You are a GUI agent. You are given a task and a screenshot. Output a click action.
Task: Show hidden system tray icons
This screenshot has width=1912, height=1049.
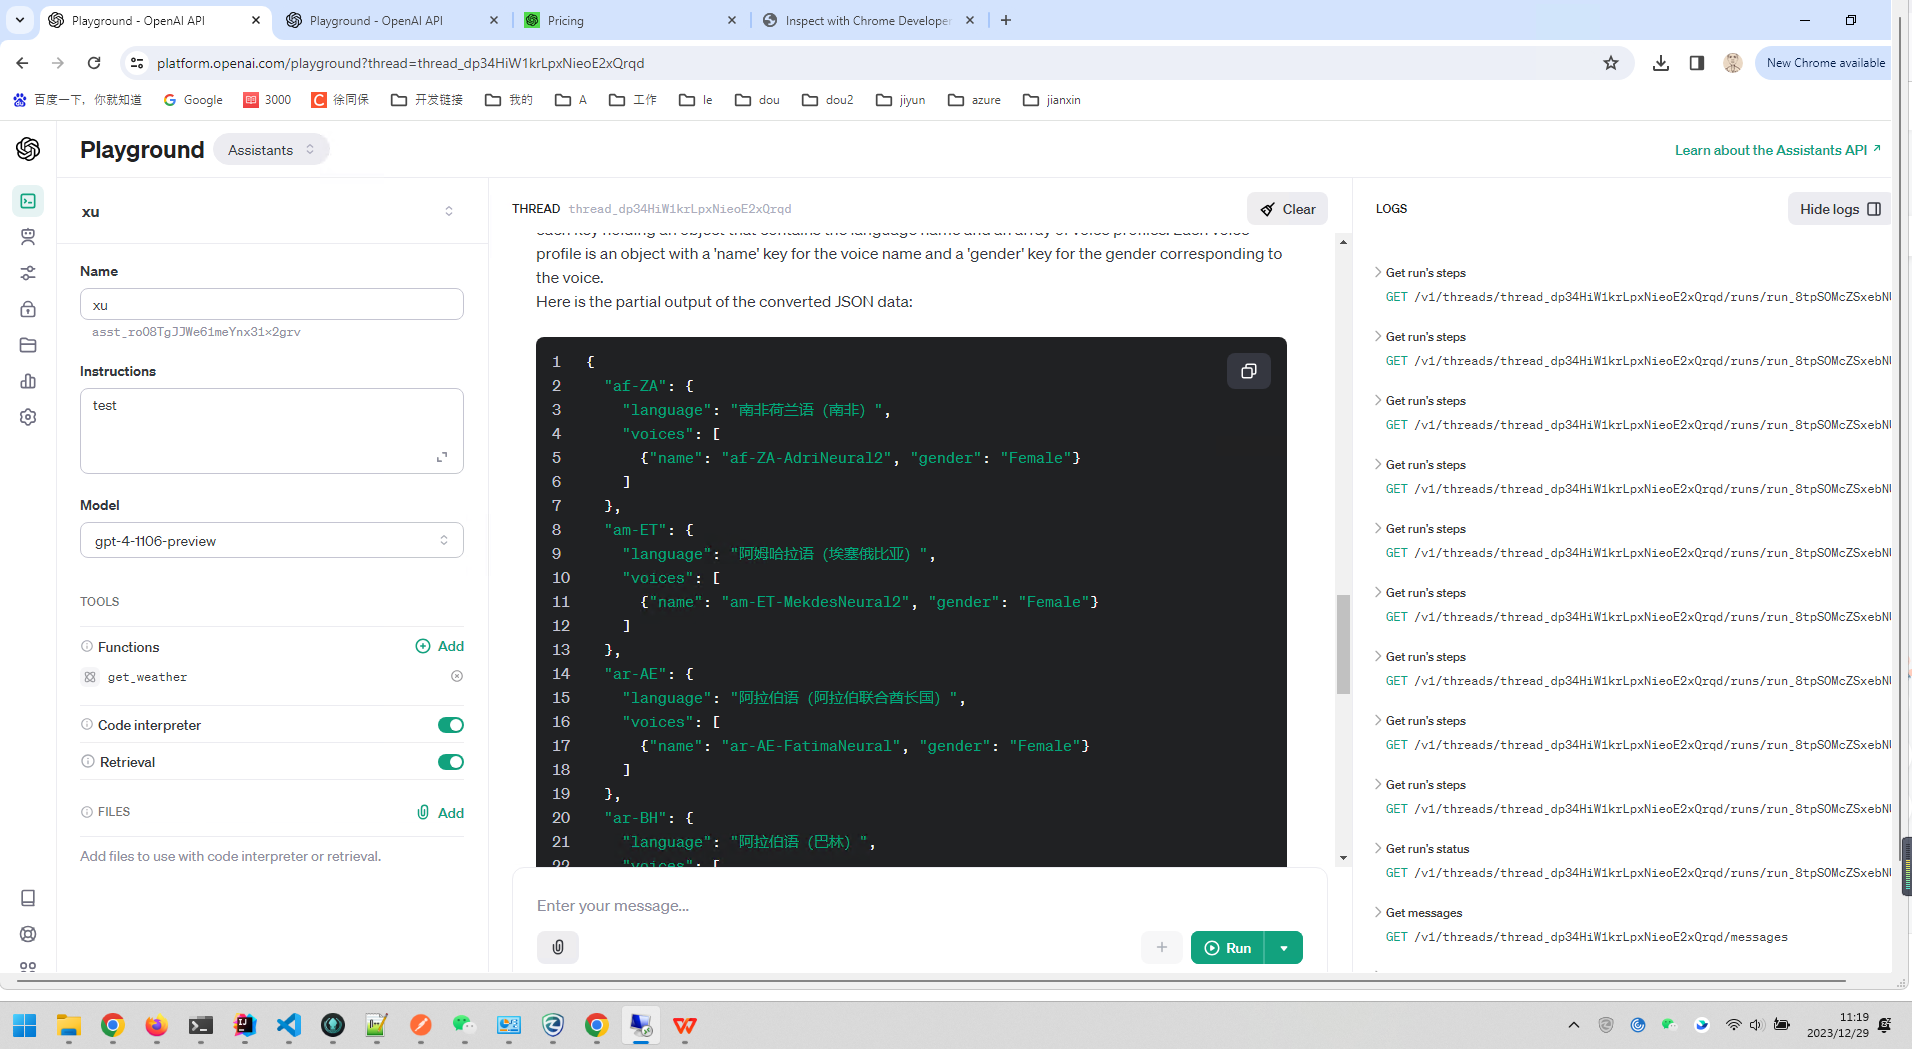pyautogui.click(x=1573, y=1025)
